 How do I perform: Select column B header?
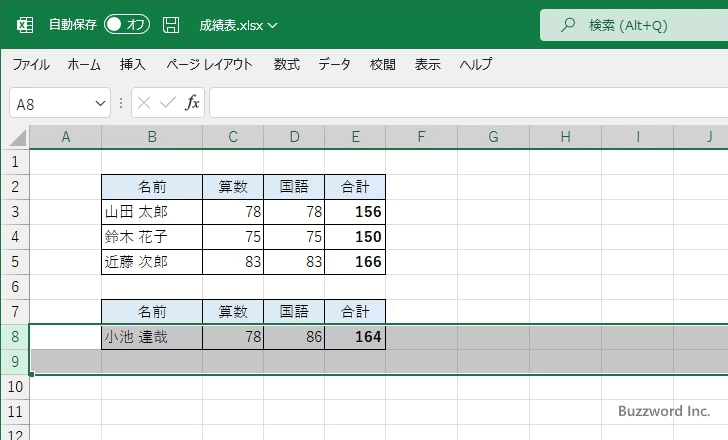click(152, 137)
